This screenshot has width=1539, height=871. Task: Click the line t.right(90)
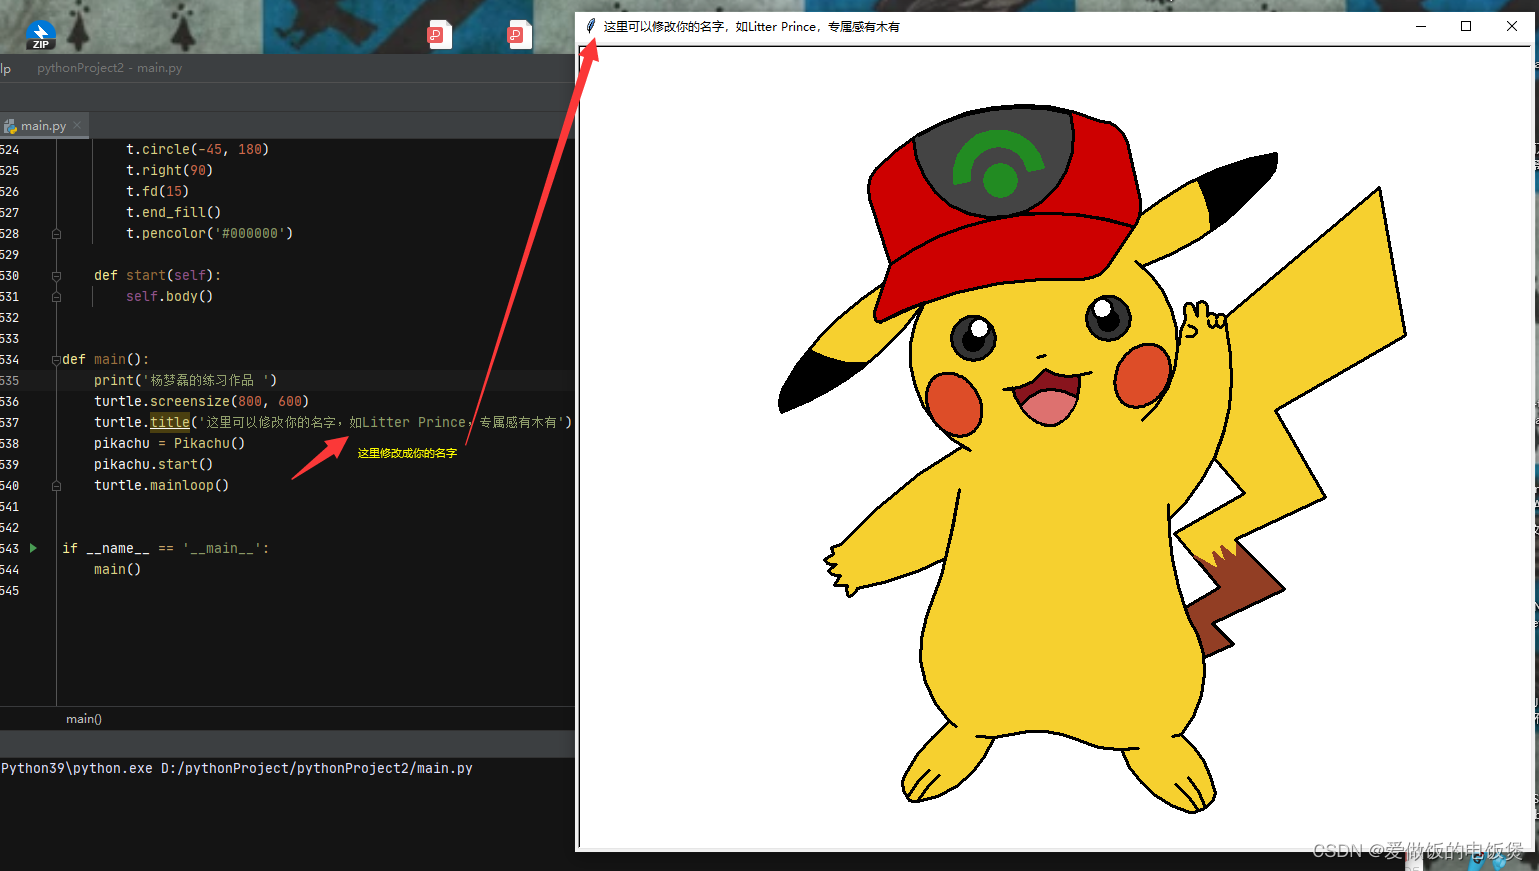(169, 170)
